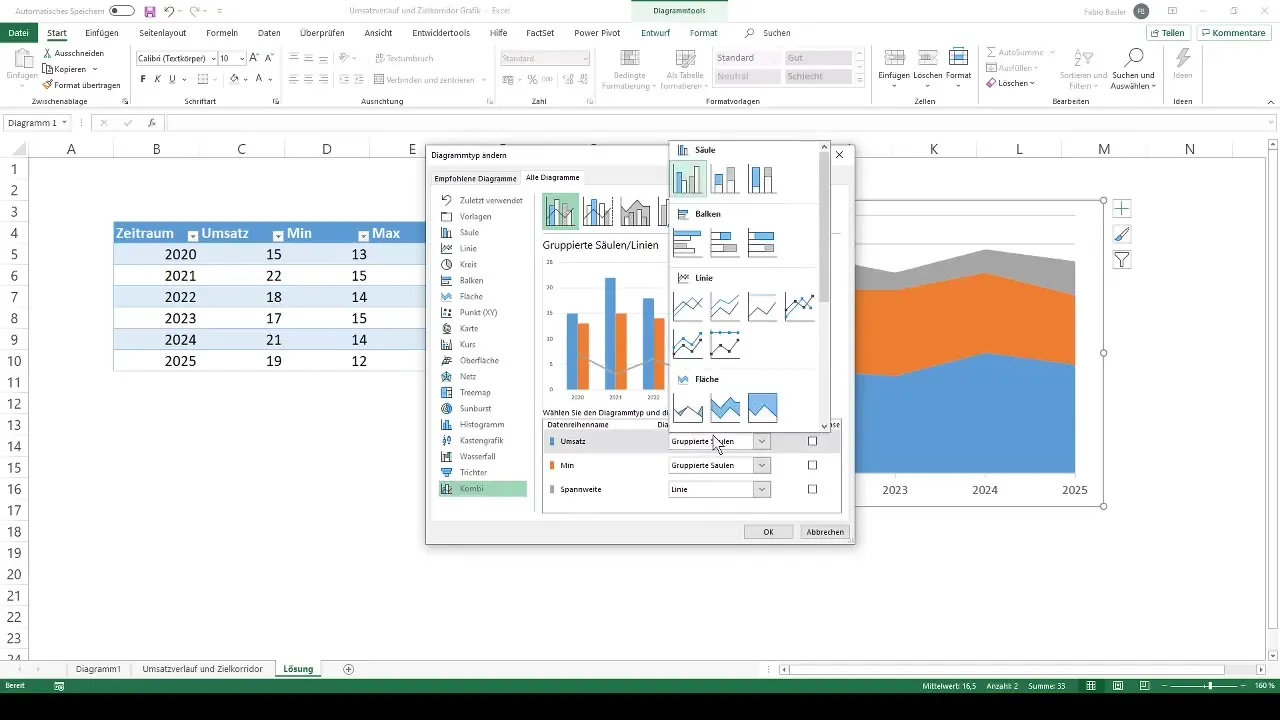Switch to Empfohlene Diagramme tab

[476, 178]
